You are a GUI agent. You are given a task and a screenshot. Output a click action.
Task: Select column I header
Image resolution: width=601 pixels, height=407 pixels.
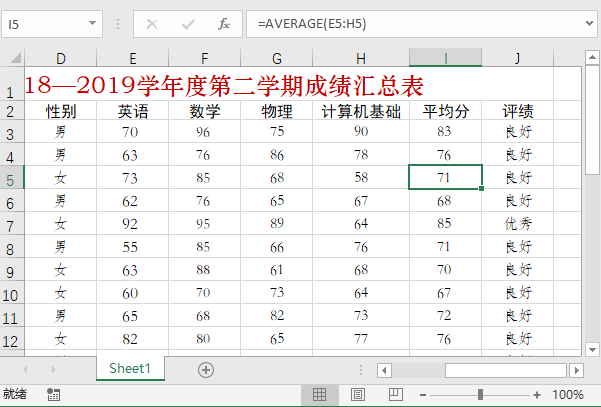(x=445, y=58)
